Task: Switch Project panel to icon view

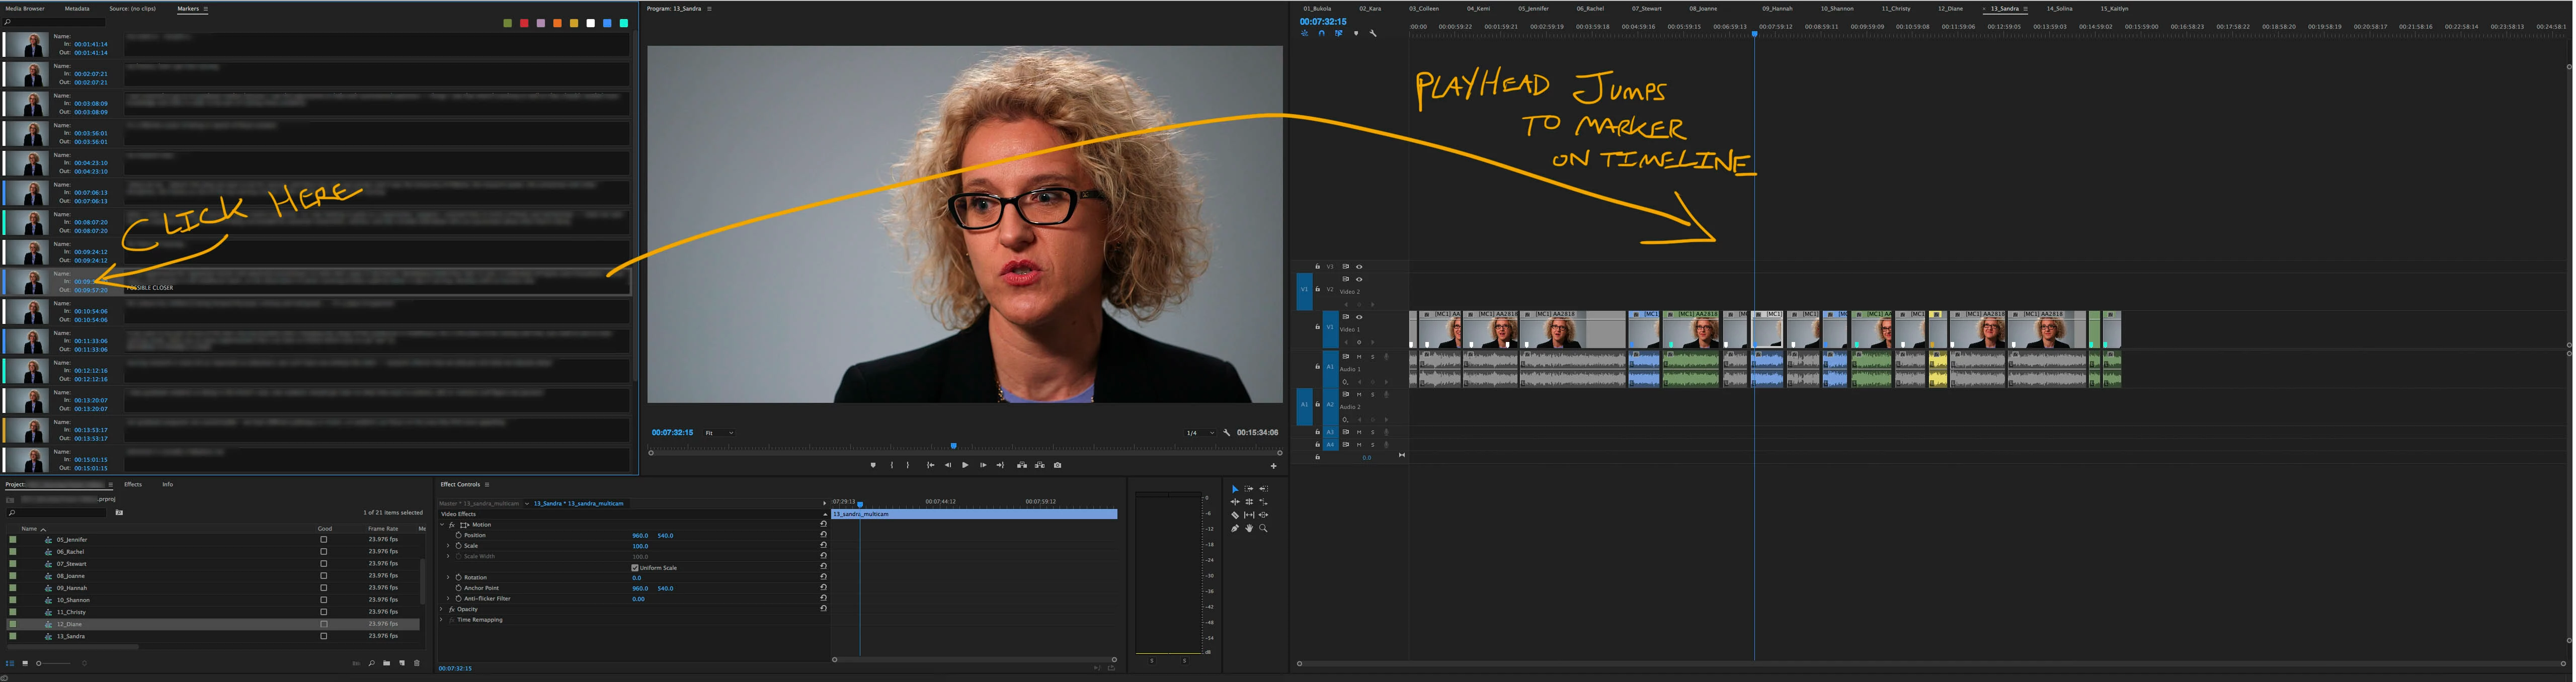Action: point(25,663)
